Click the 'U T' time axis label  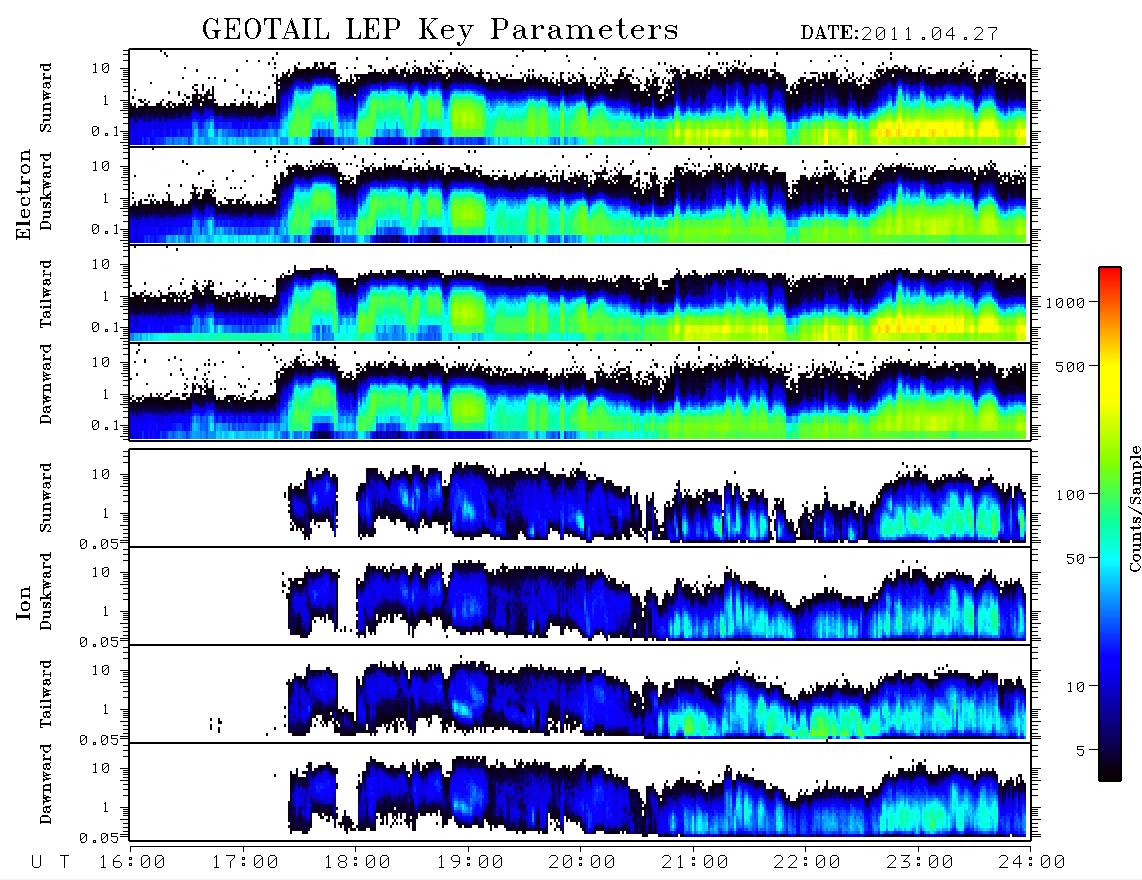(51, 862)
